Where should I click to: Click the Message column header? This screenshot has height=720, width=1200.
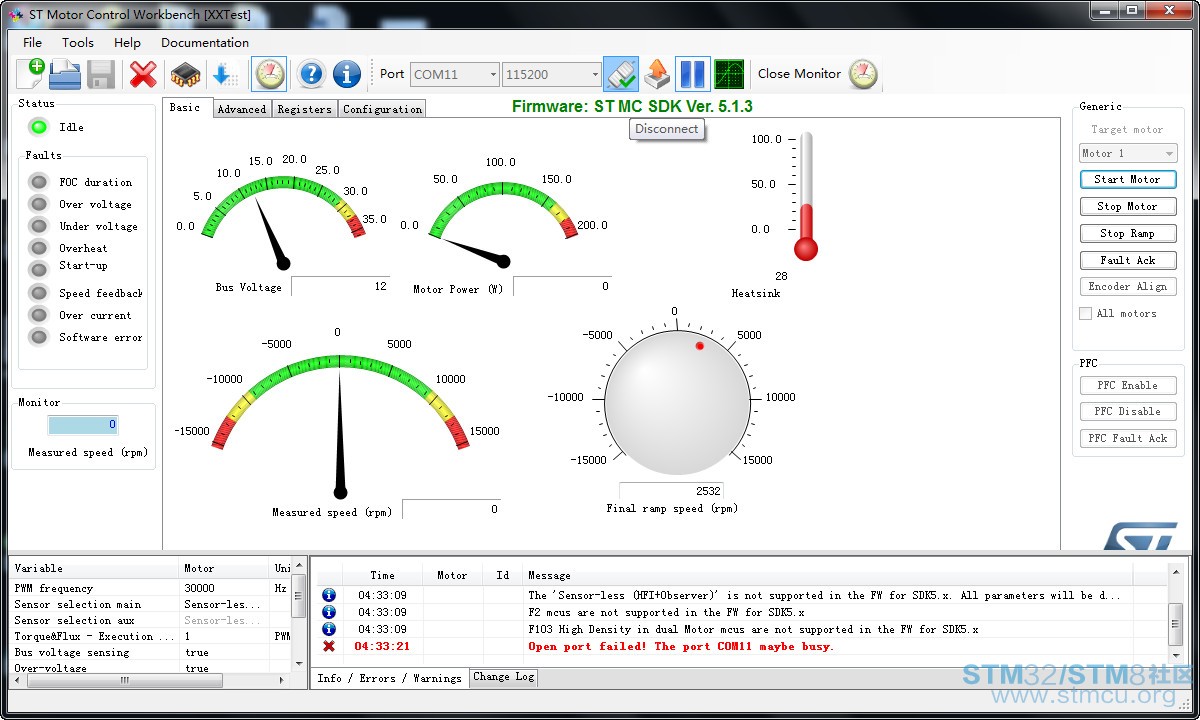[828, 575]
